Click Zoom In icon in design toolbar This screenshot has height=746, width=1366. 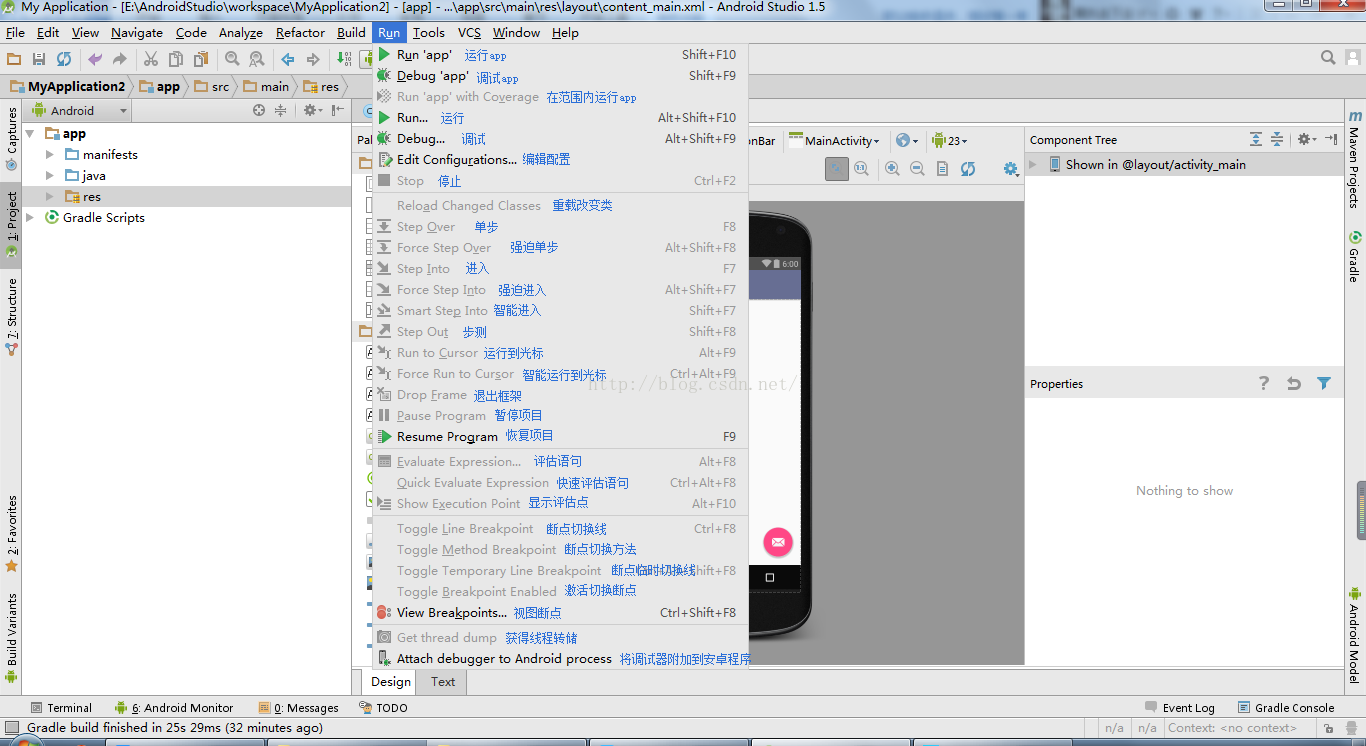pyautogui.click(x=892, y=169)
